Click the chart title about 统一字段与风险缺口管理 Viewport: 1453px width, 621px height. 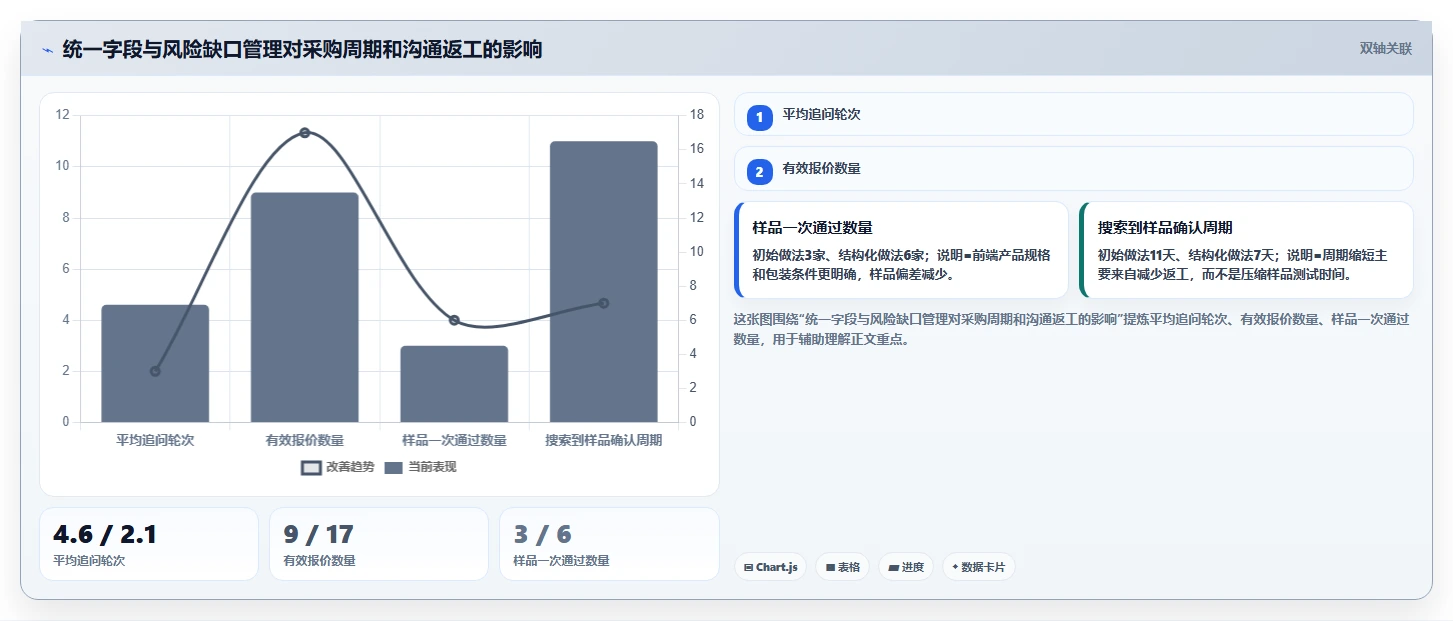point(302,49)
